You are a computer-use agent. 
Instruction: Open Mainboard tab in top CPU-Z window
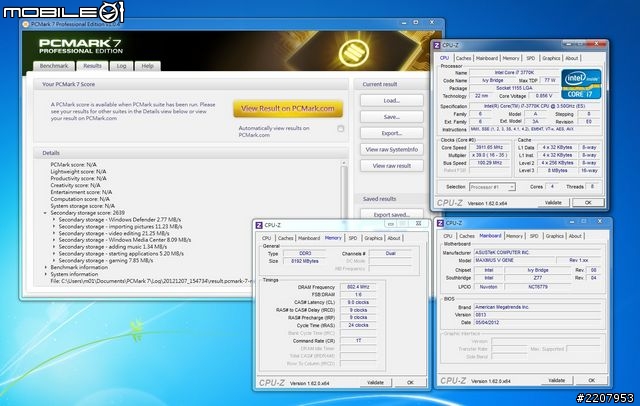tap(487, 58)
